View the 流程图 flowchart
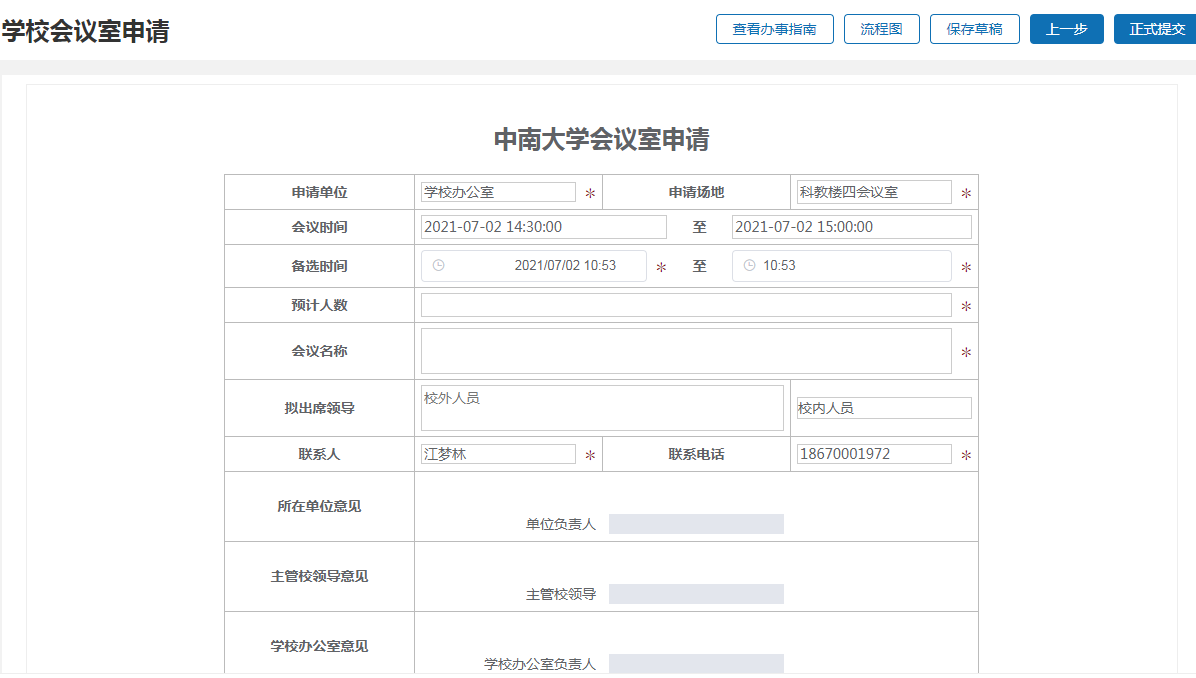The height and width of the screenshot is (678, 1196). point(881,29)
